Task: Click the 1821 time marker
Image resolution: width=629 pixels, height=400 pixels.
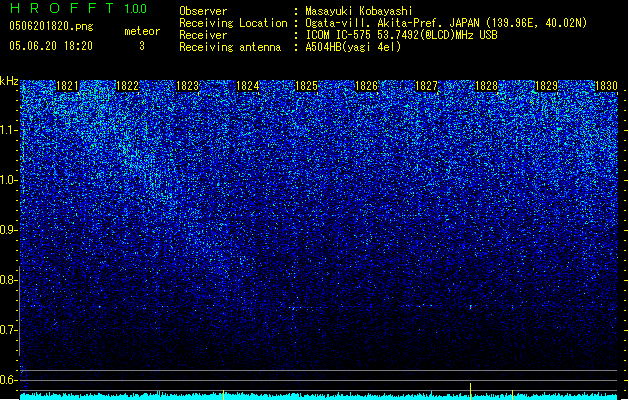Action: coord(67,86)
